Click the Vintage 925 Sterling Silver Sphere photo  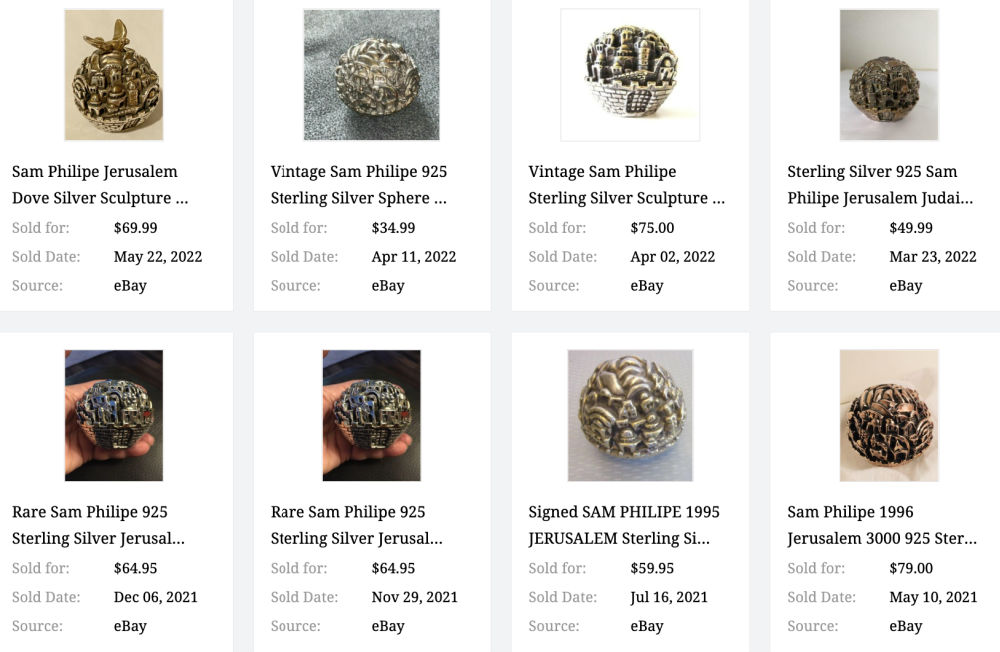coord(371,75)
